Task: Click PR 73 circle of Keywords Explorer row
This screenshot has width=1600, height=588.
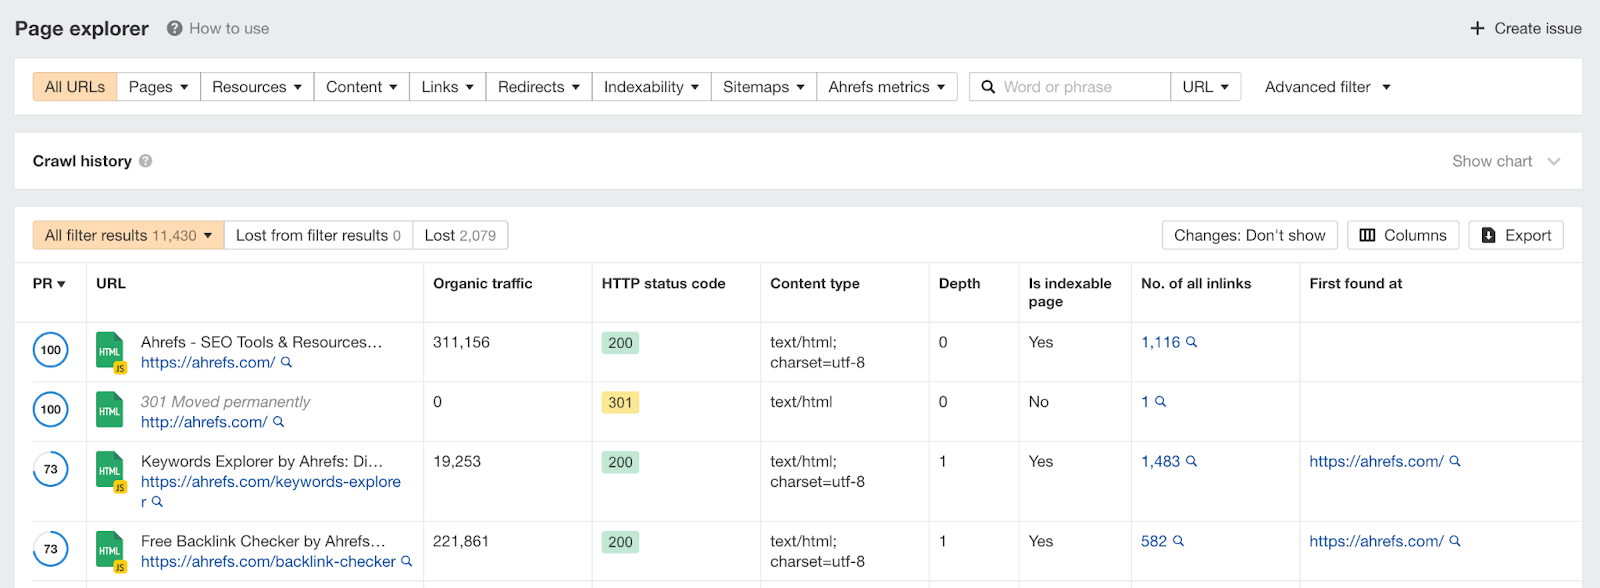Action: click(51, 469)
